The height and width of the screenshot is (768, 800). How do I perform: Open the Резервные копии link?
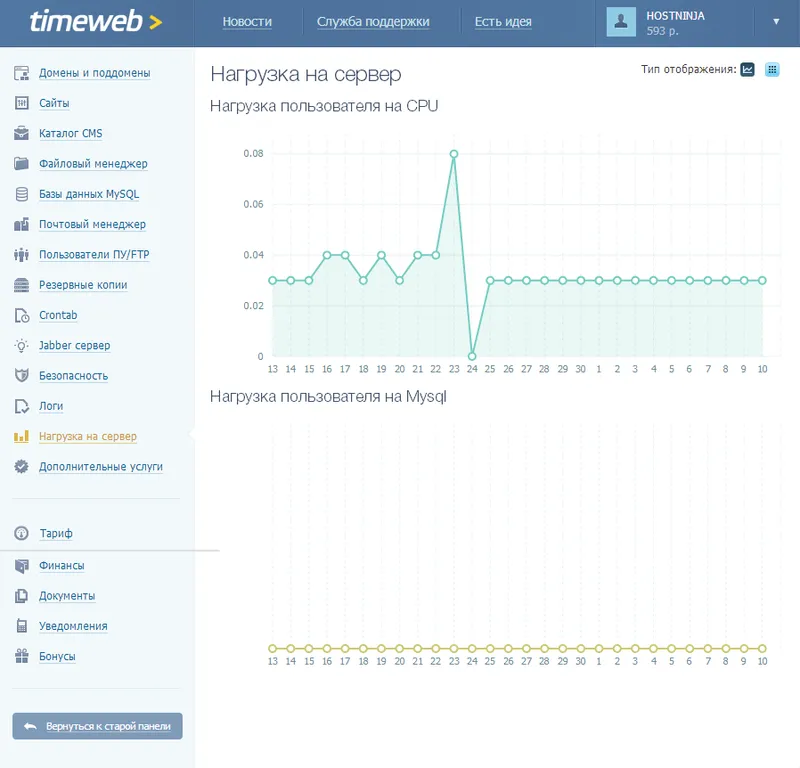(83, 285)
